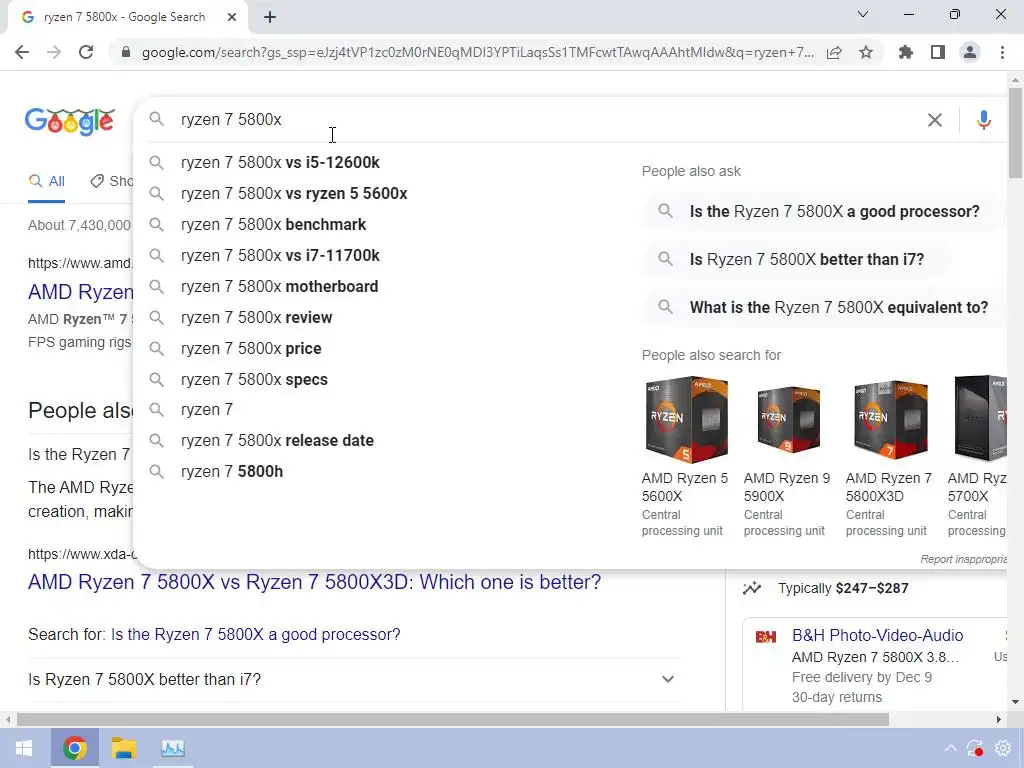Select the plain ryzen 7 suggestion
The width and height of the screenshot is (1024, 768).
(206, 409)
